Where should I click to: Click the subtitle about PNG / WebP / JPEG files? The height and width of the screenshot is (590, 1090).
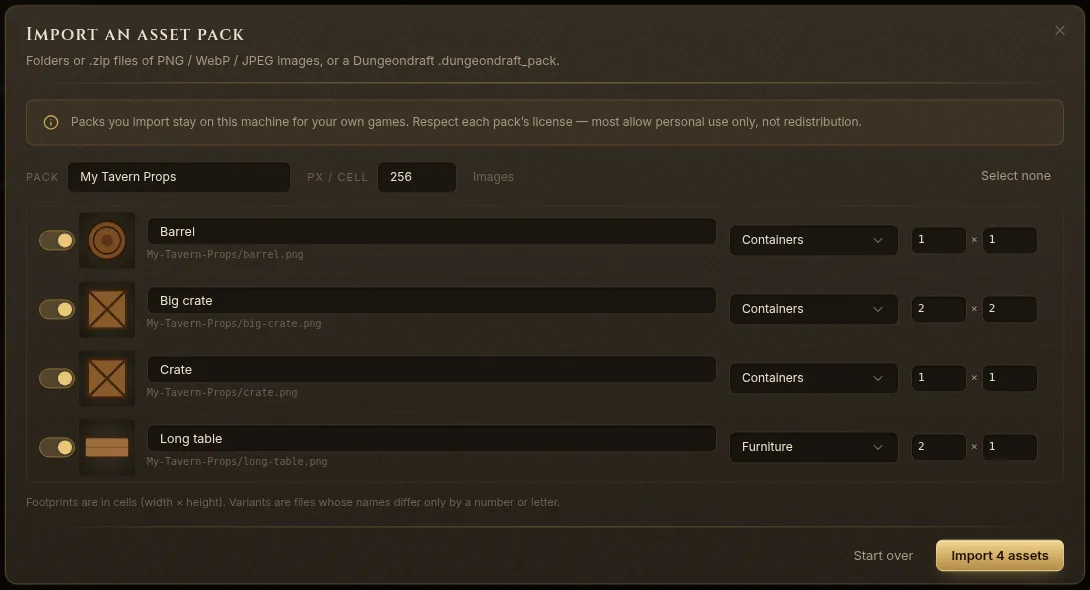pyautogui.click(x=293, y=60)
